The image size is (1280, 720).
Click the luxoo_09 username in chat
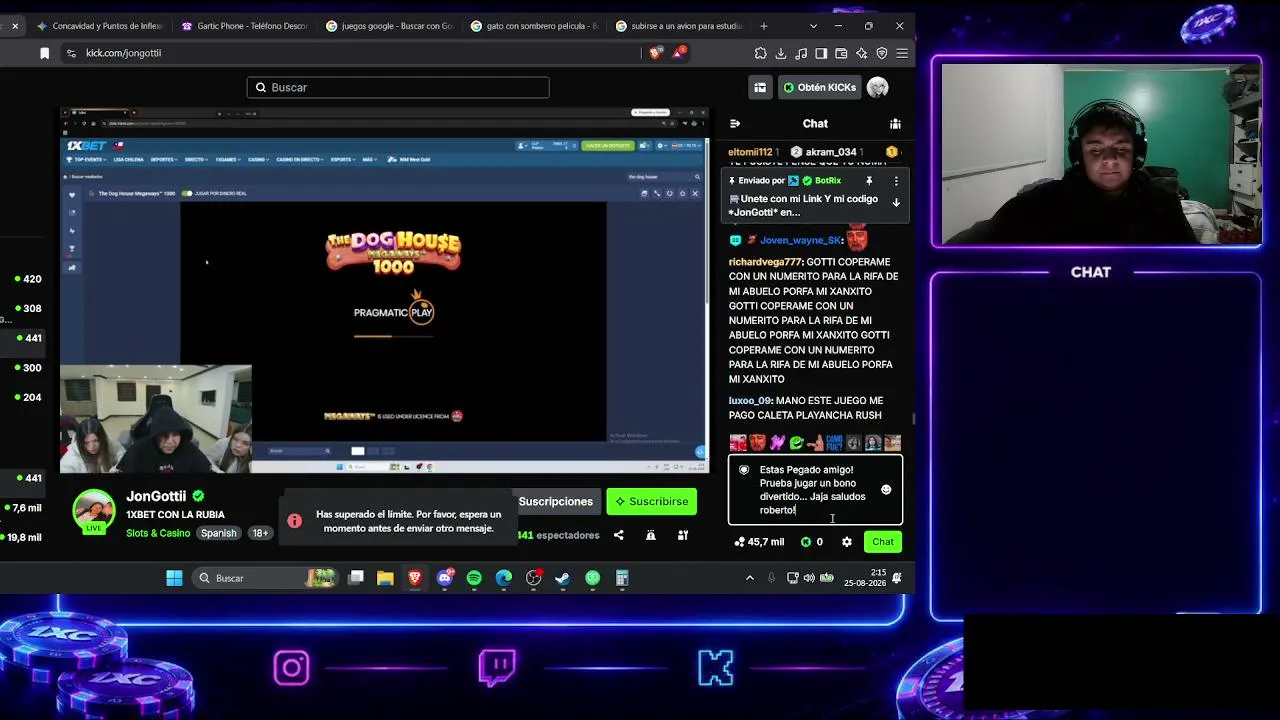[750, 401]
